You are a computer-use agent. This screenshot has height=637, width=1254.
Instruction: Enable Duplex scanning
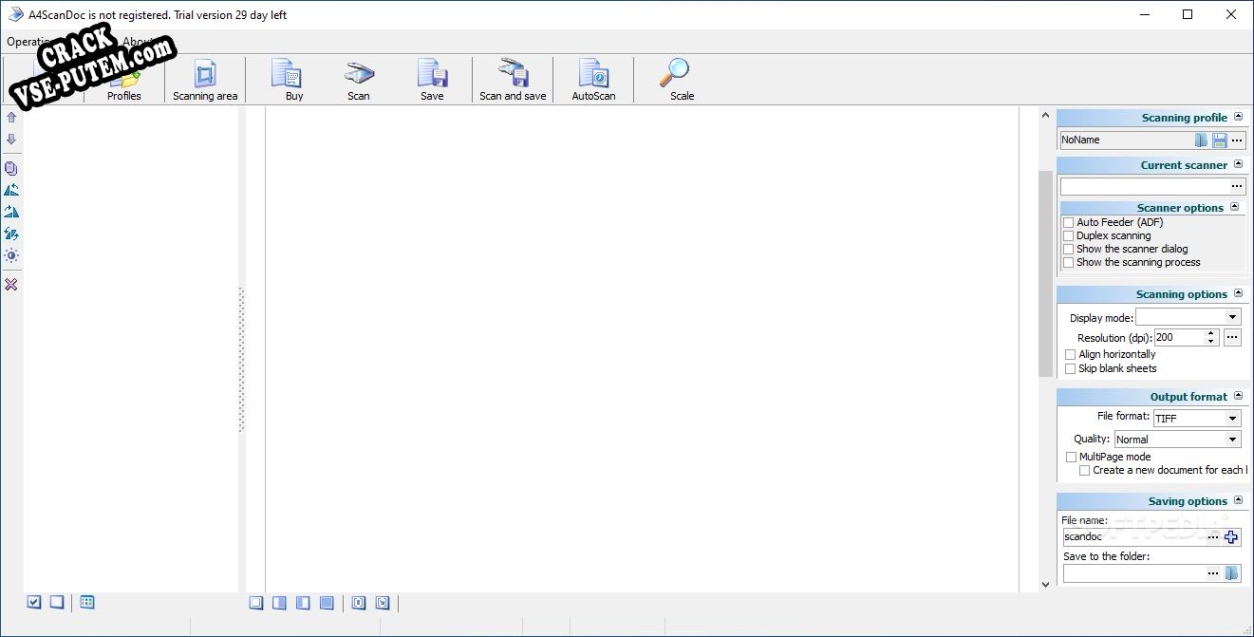(1068, 236)
